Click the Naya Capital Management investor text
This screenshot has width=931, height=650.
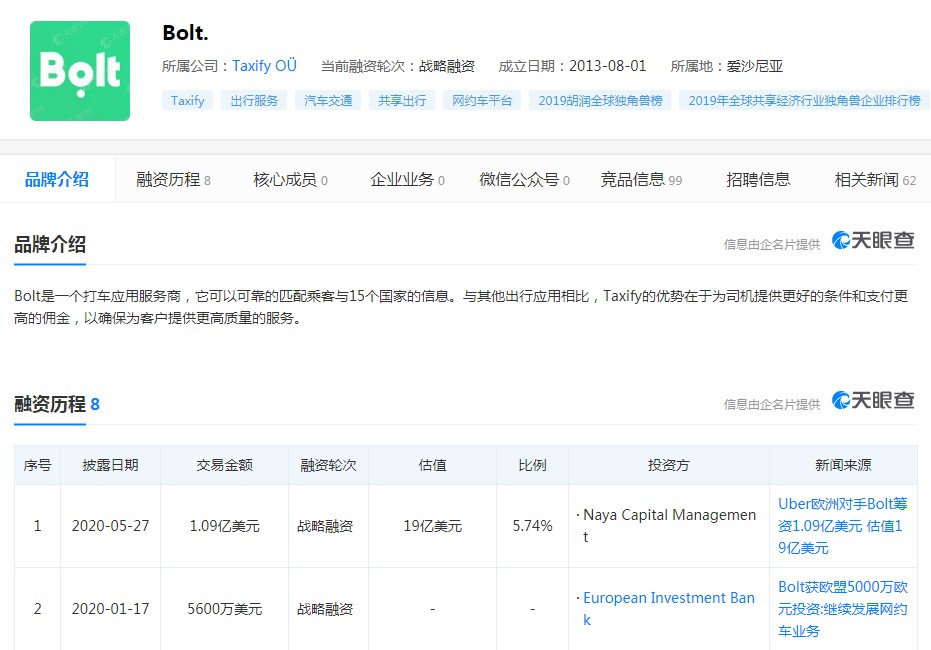pyautogui.click(x=669, y=525)
